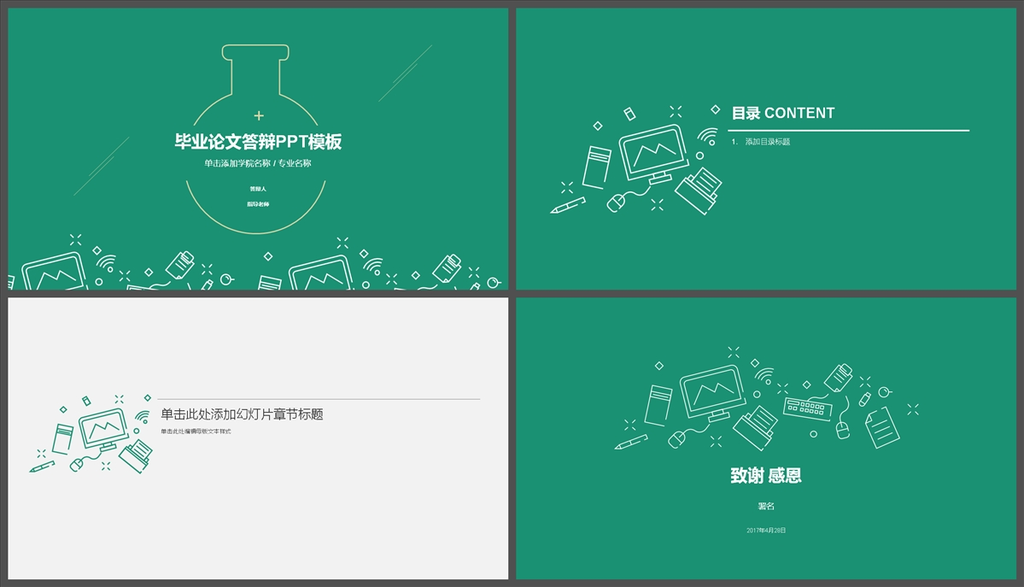Open the 致谢 感恩 slide thumbnail
The image size is (1024, 587).
pyautogui.click(x=766, y=438)
